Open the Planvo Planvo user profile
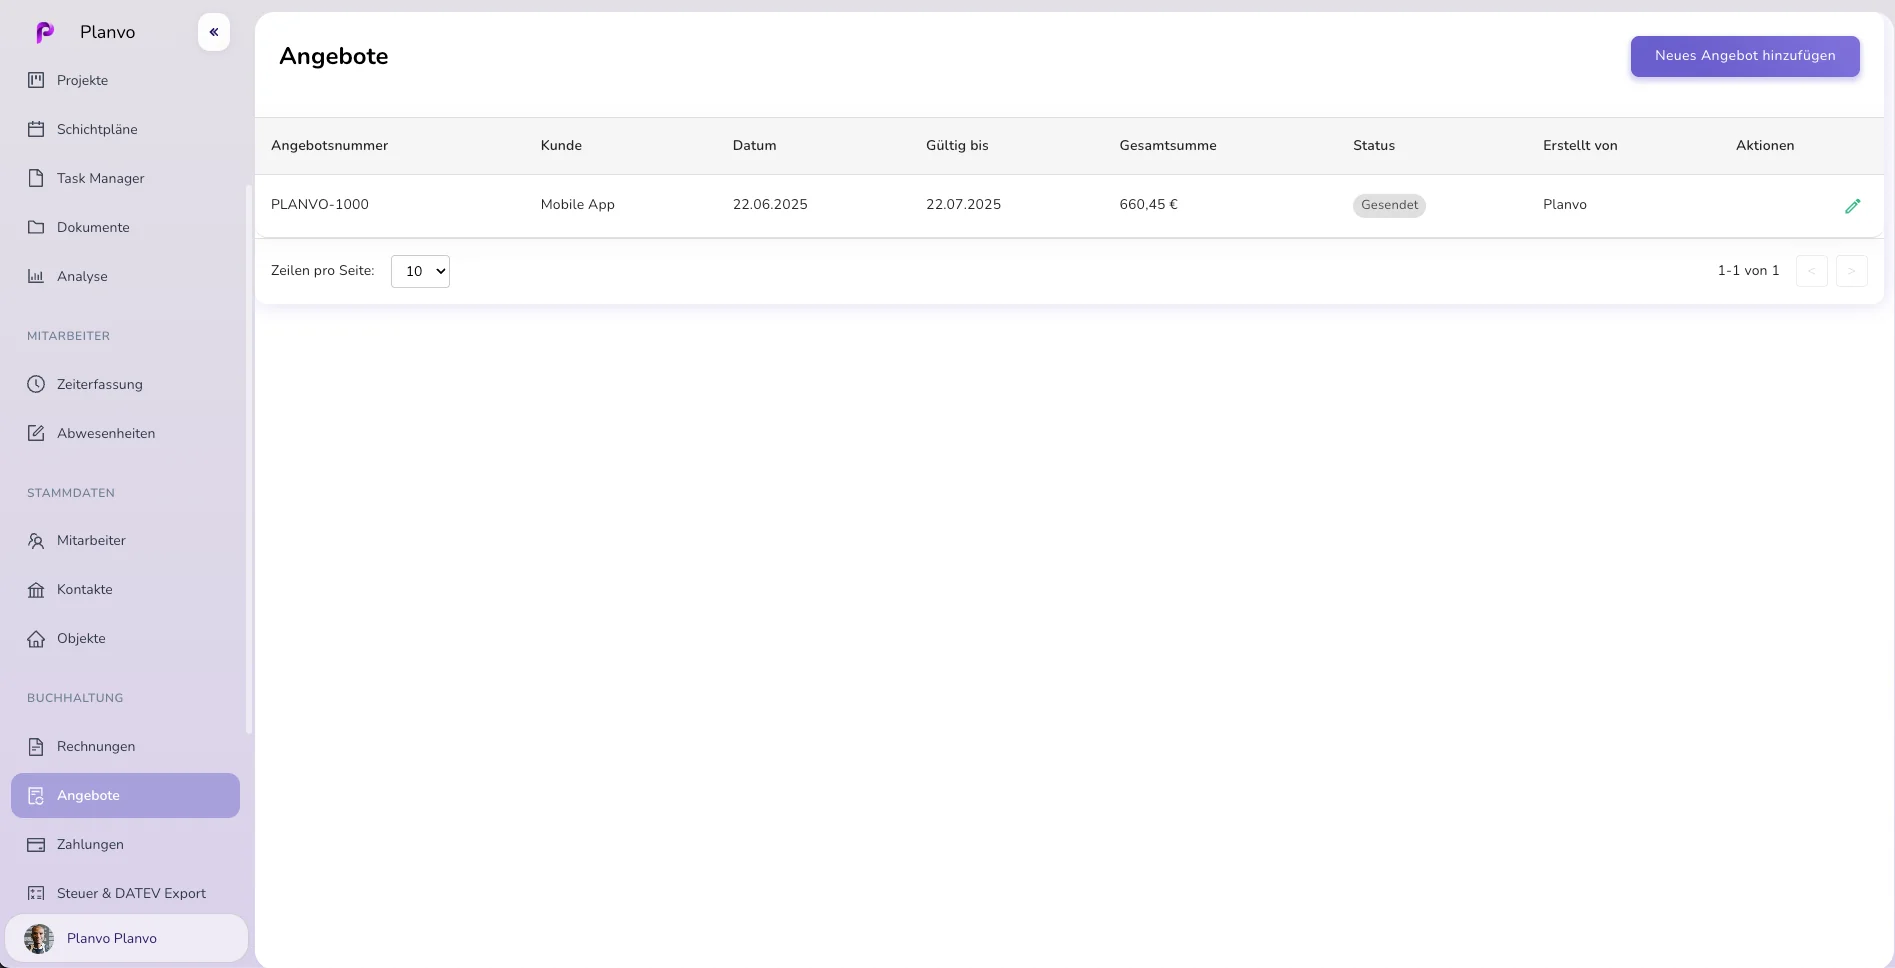The width and height of the screenshot is (1895, 968). click(112, 938)
